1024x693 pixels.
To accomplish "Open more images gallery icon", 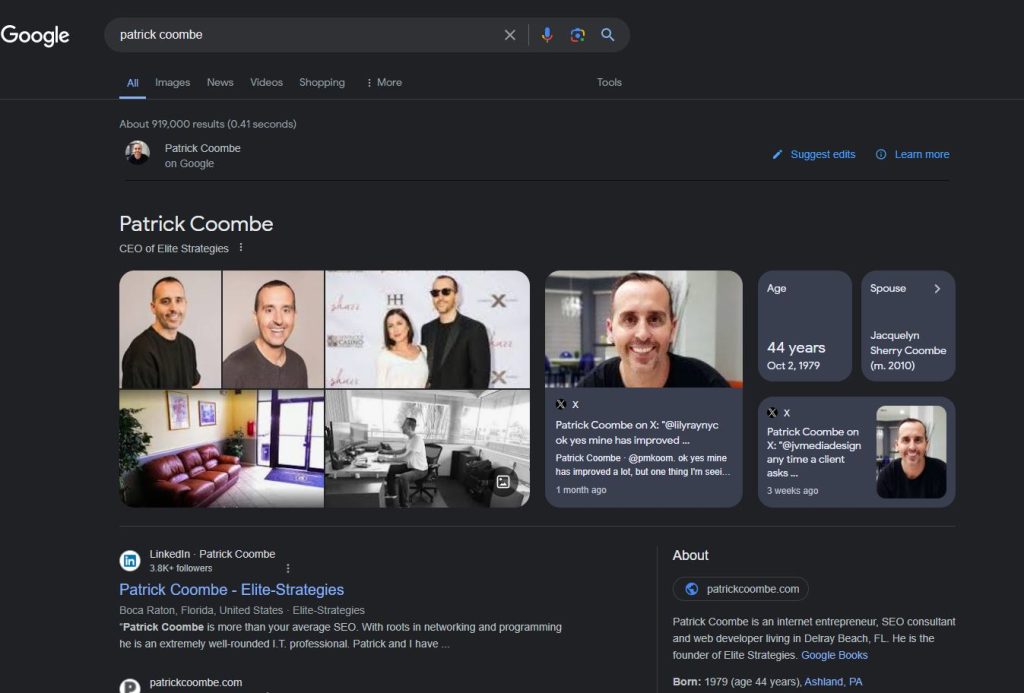I will pyautogui.click(x=503, y=482).
